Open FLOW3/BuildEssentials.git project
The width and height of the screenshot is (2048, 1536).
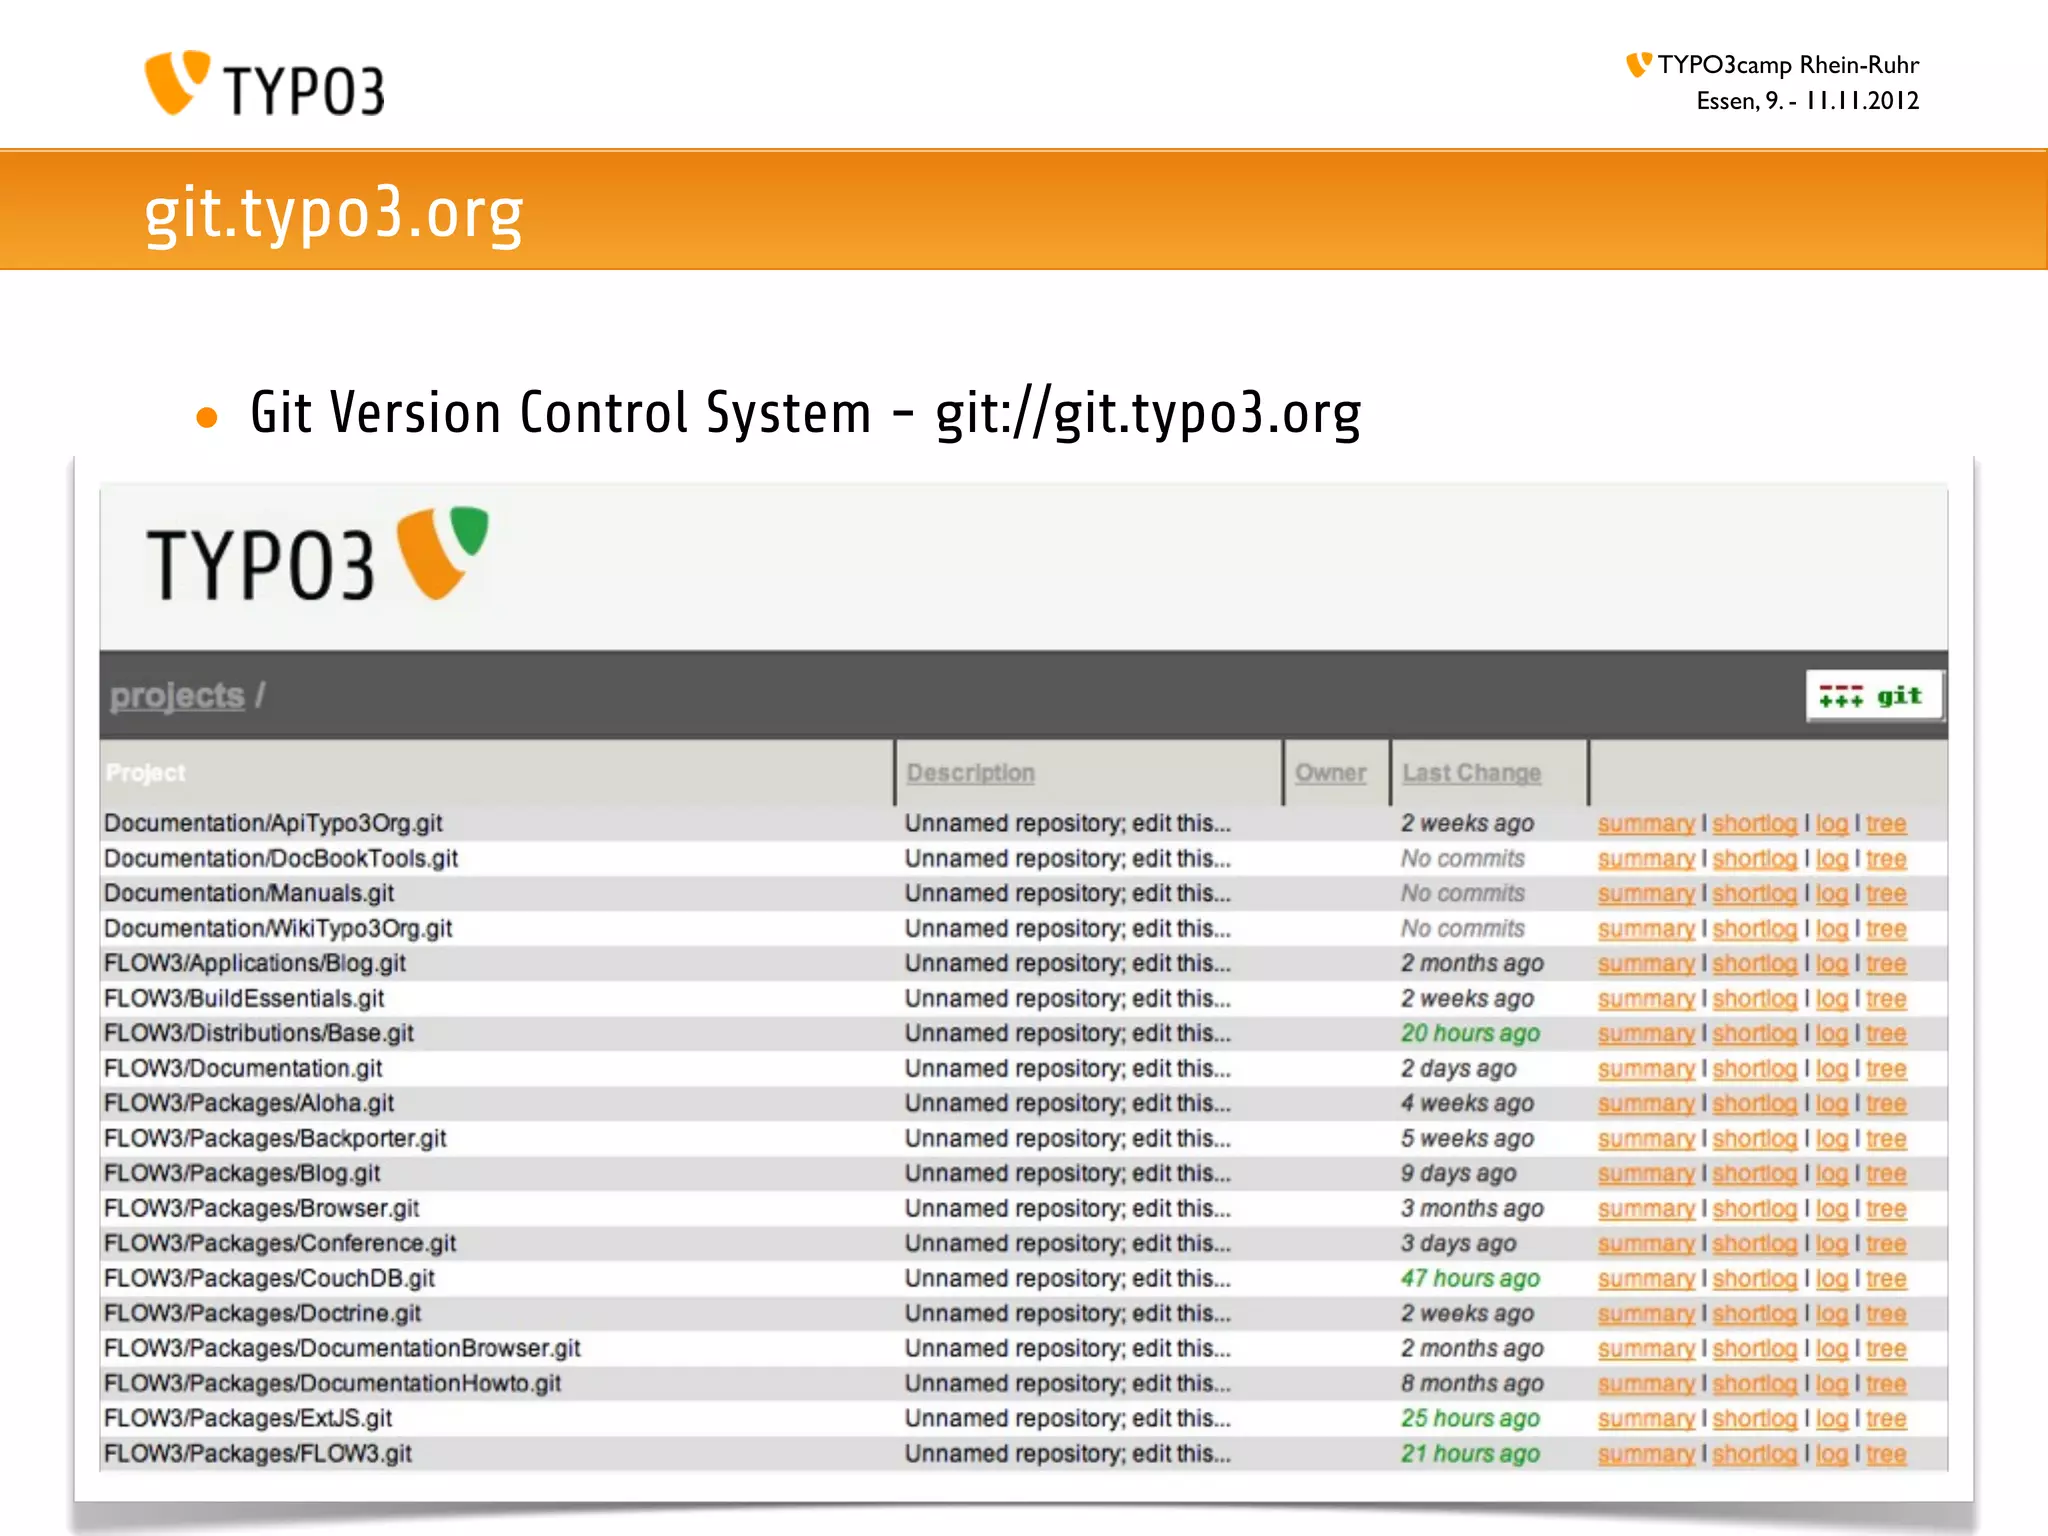click(x=244, y=999)
